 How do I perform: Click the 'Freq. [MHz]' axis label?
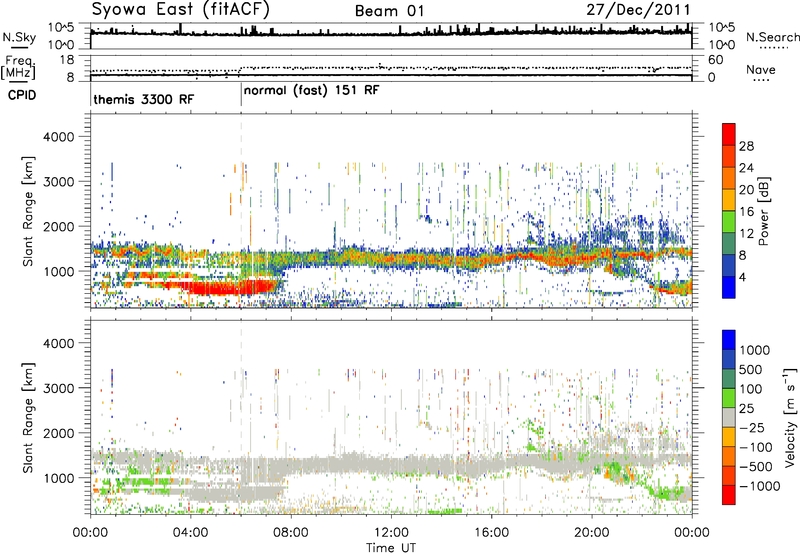tap(18, 68)
